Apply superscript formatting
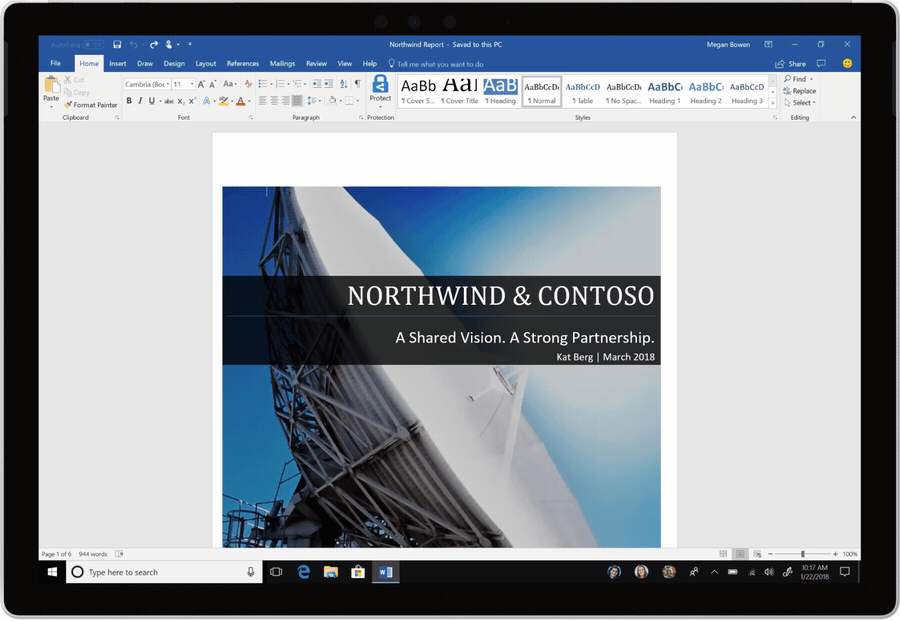The width and height of the screenshot is (900, 621). [x=192, y=101]
